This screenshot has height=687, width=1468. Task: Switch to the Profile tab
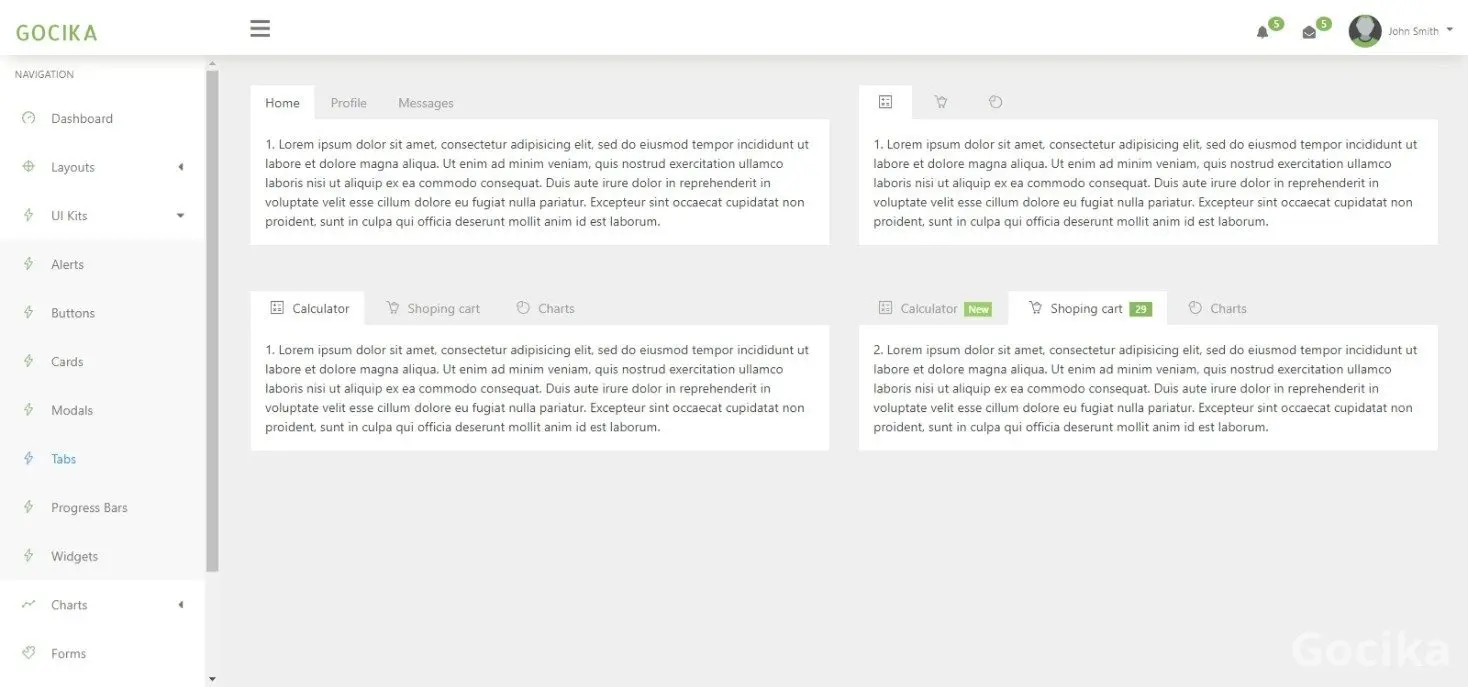coord(348,103)
